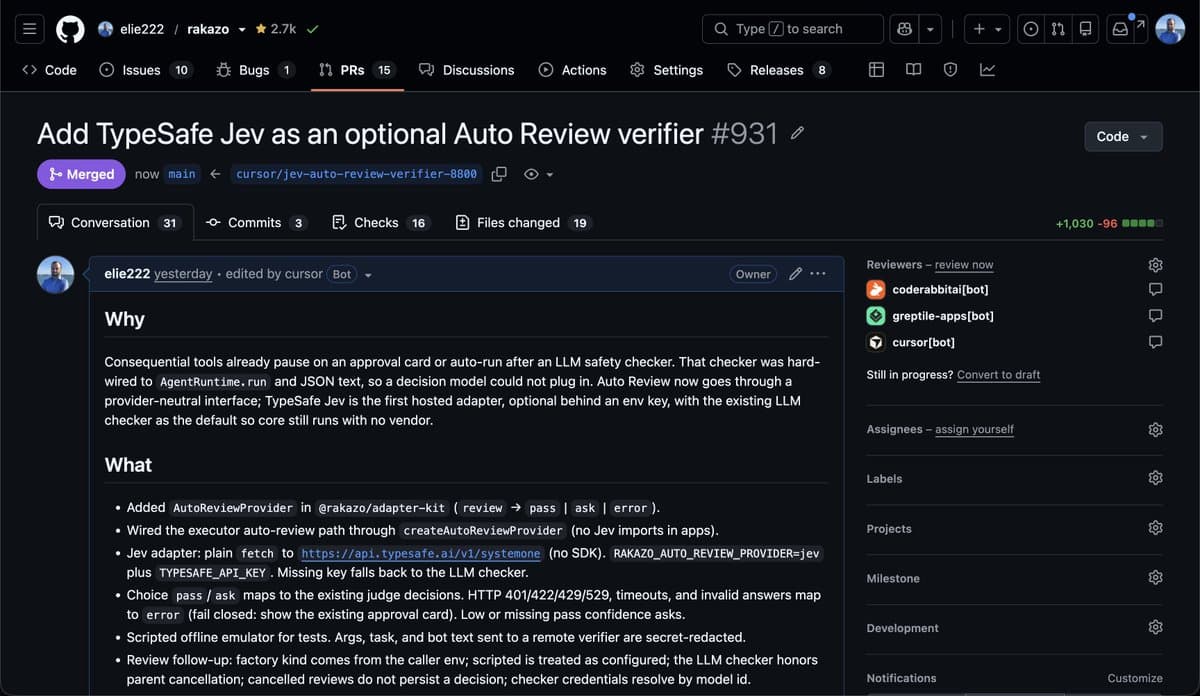
Task: View greptile-apps[bot] review comment icon
Action: click(x=1155, y=316)
